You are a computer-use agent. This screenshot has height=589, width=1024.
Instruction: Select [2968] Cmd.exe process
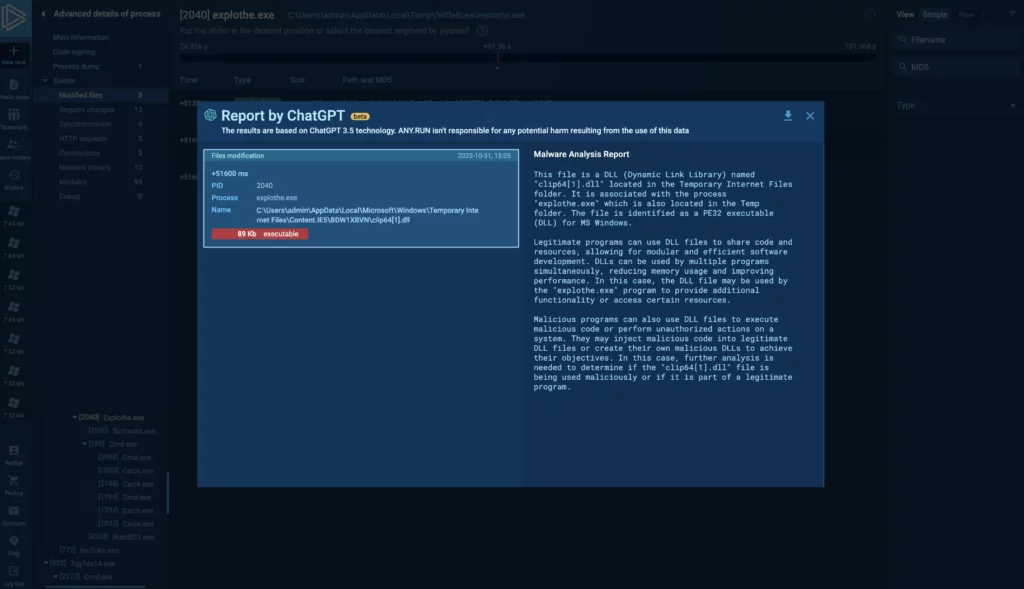124,457
